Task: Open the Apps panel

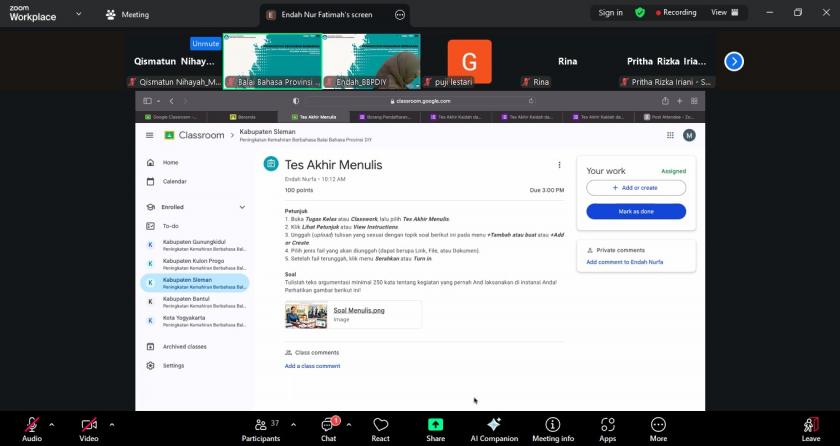Action: click(x=607, y=428)
